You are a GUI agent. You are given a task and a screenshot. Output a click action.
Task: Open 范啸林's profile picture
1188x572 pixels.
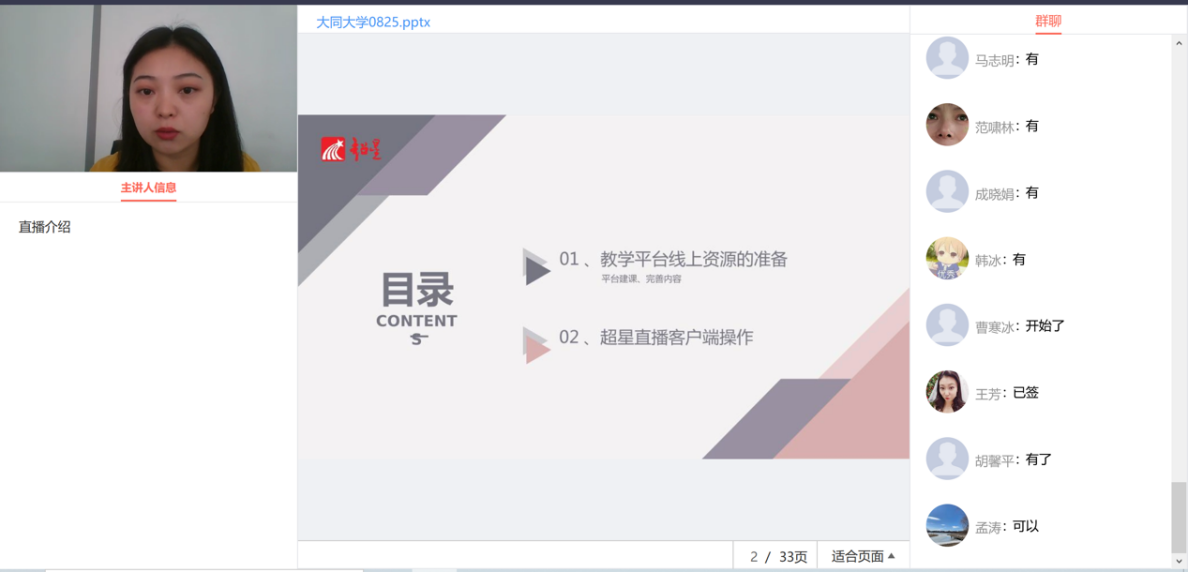click(947, 125)
